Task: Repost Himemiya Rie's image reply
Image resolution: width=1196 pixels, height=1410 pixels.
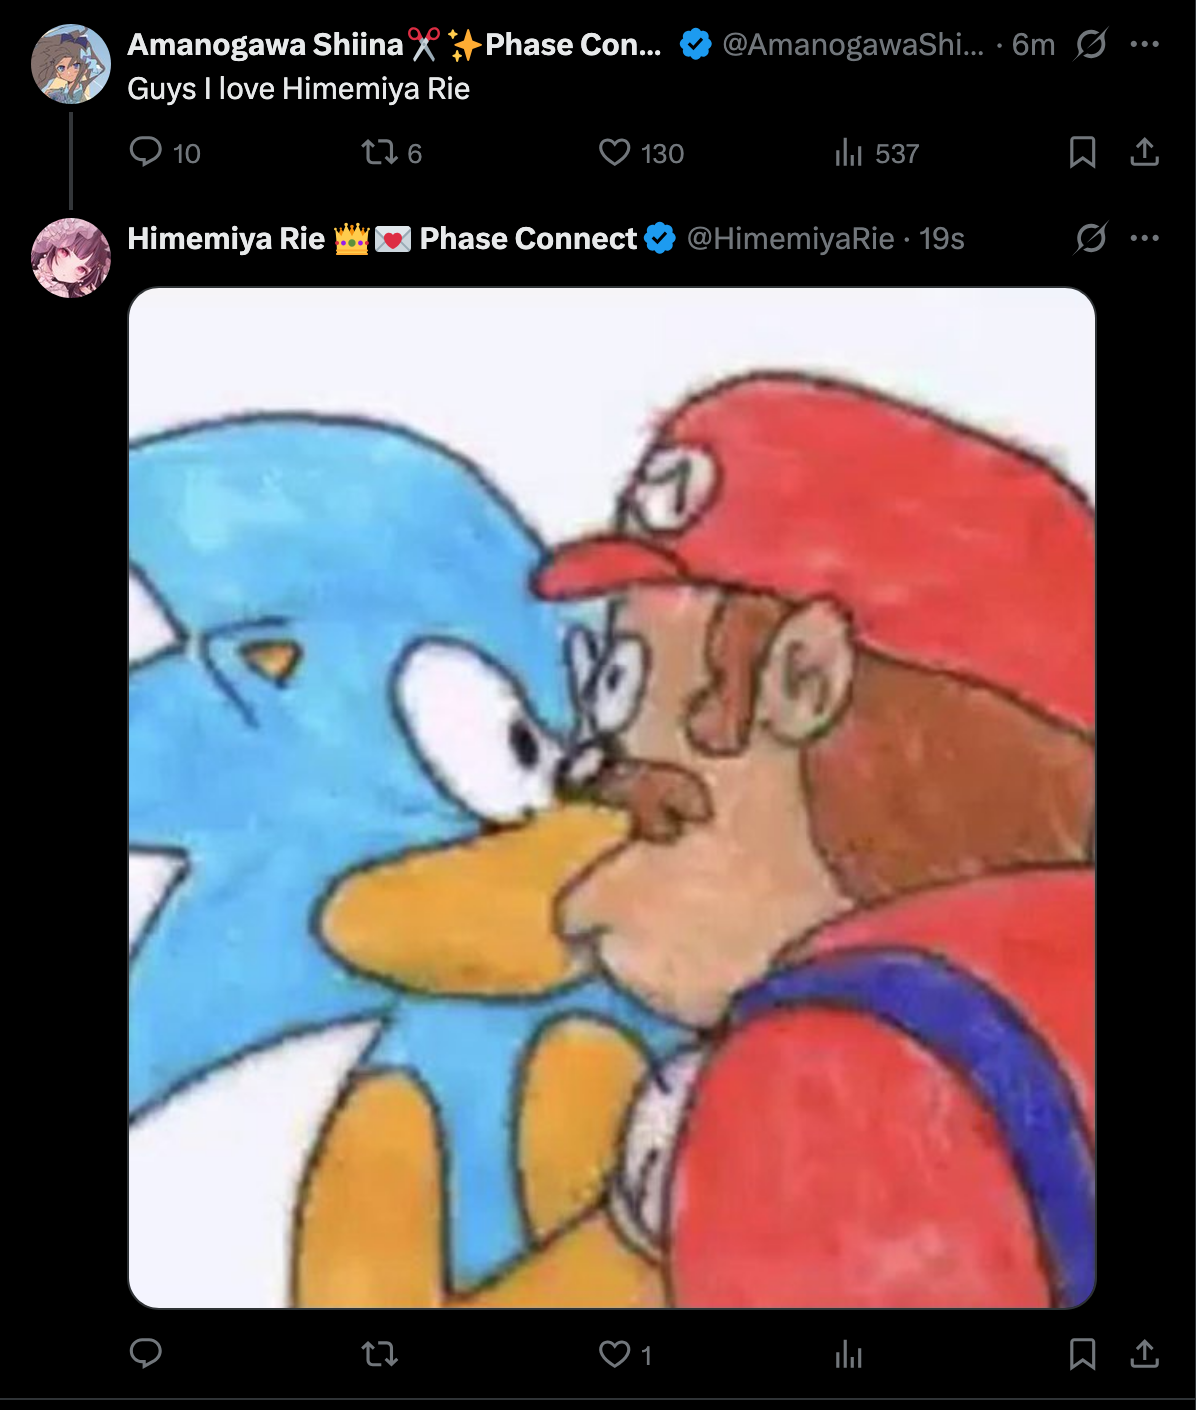Action: [379, 1354]
